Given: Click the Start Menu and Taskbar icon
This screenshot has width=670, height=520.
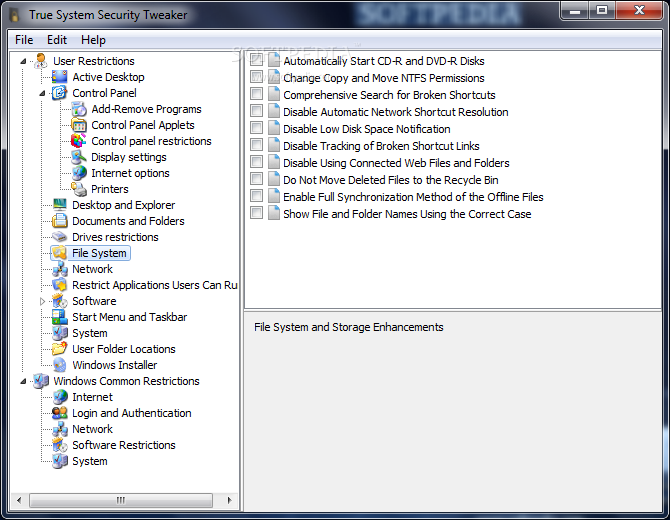Looking at the screenshot, I should click(x=59, y=317).
